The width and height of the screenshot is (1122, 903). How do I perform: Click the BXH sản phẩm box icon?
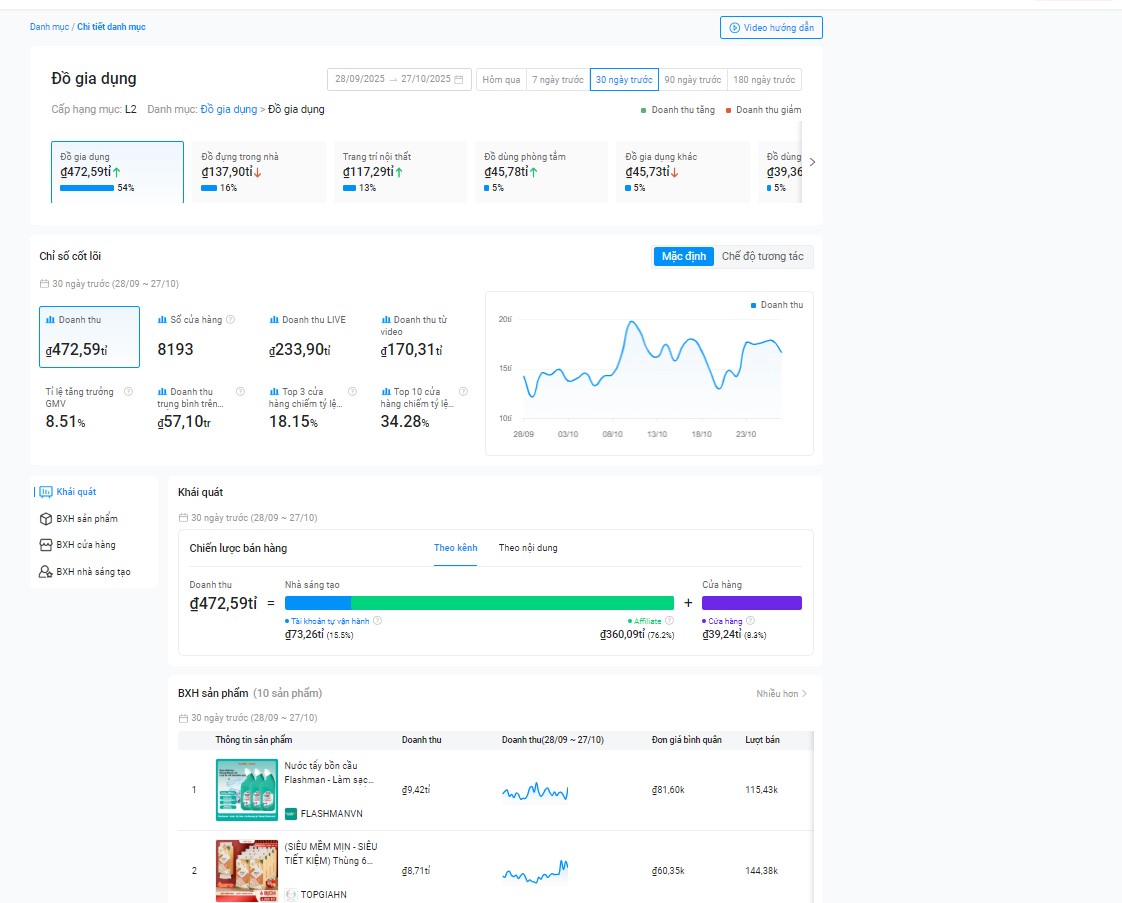tap(45, 519)
